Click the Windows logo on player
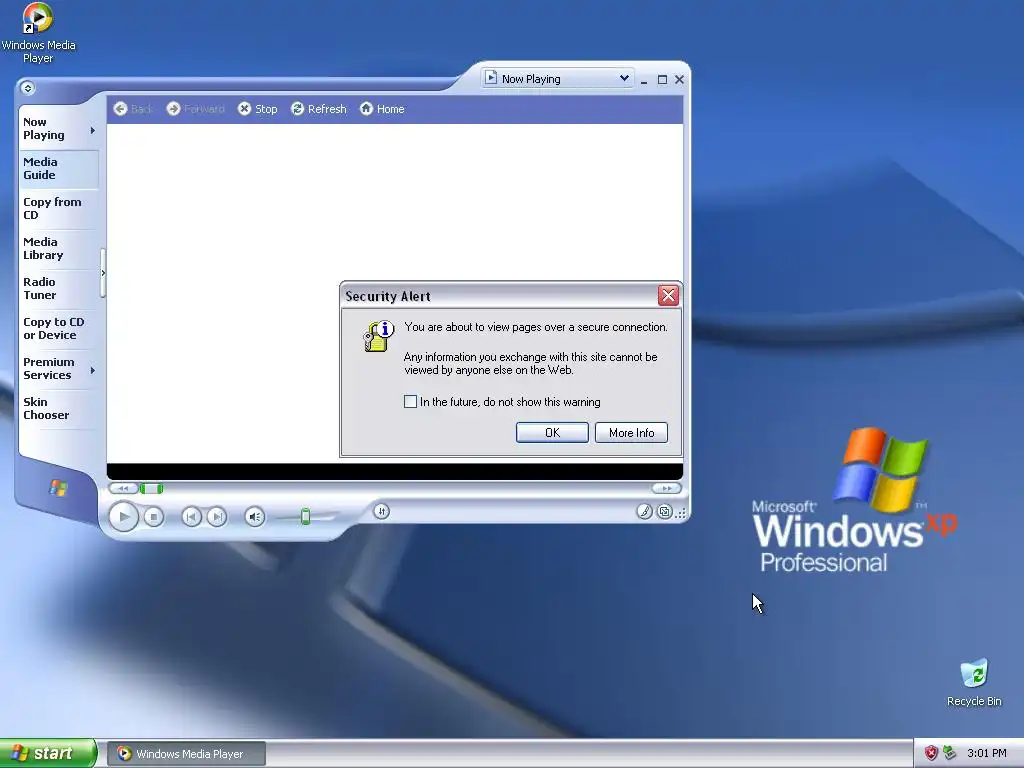 click(x=58, y=488)
